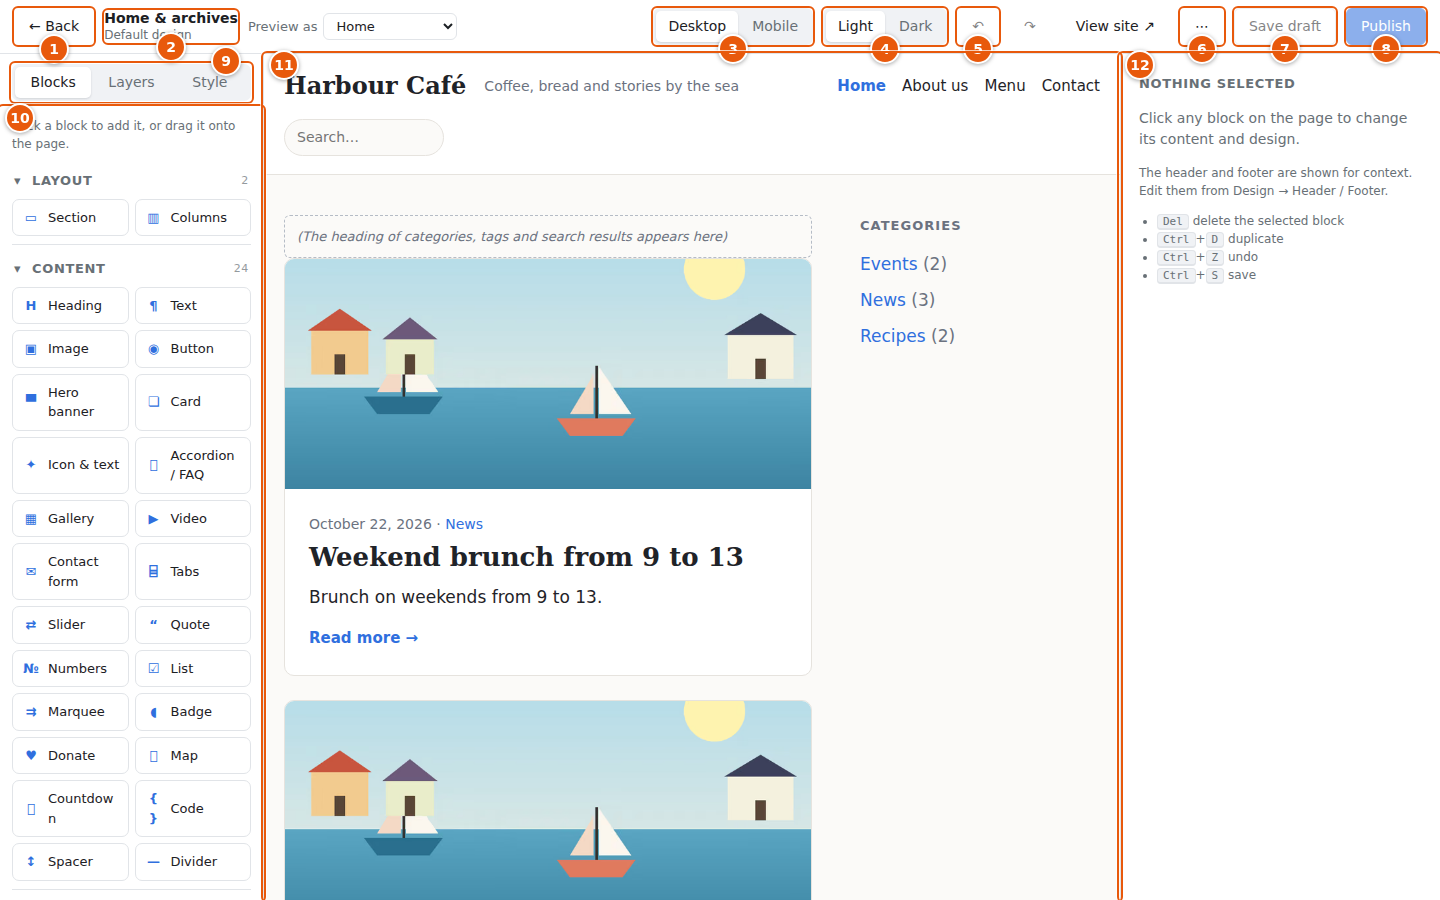Open the Recipes category link

(x=893, y=336)
